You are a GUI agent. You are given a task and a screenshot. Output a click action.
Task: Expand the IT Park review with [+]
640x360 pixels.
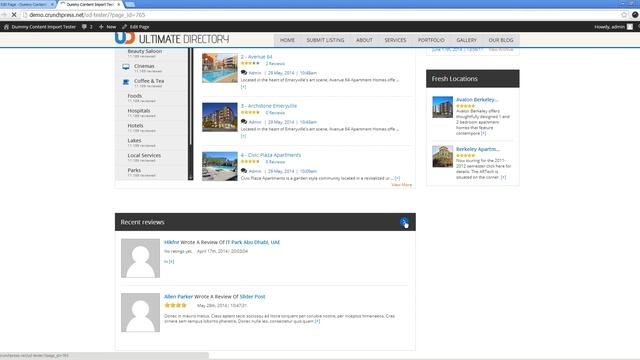171,262
